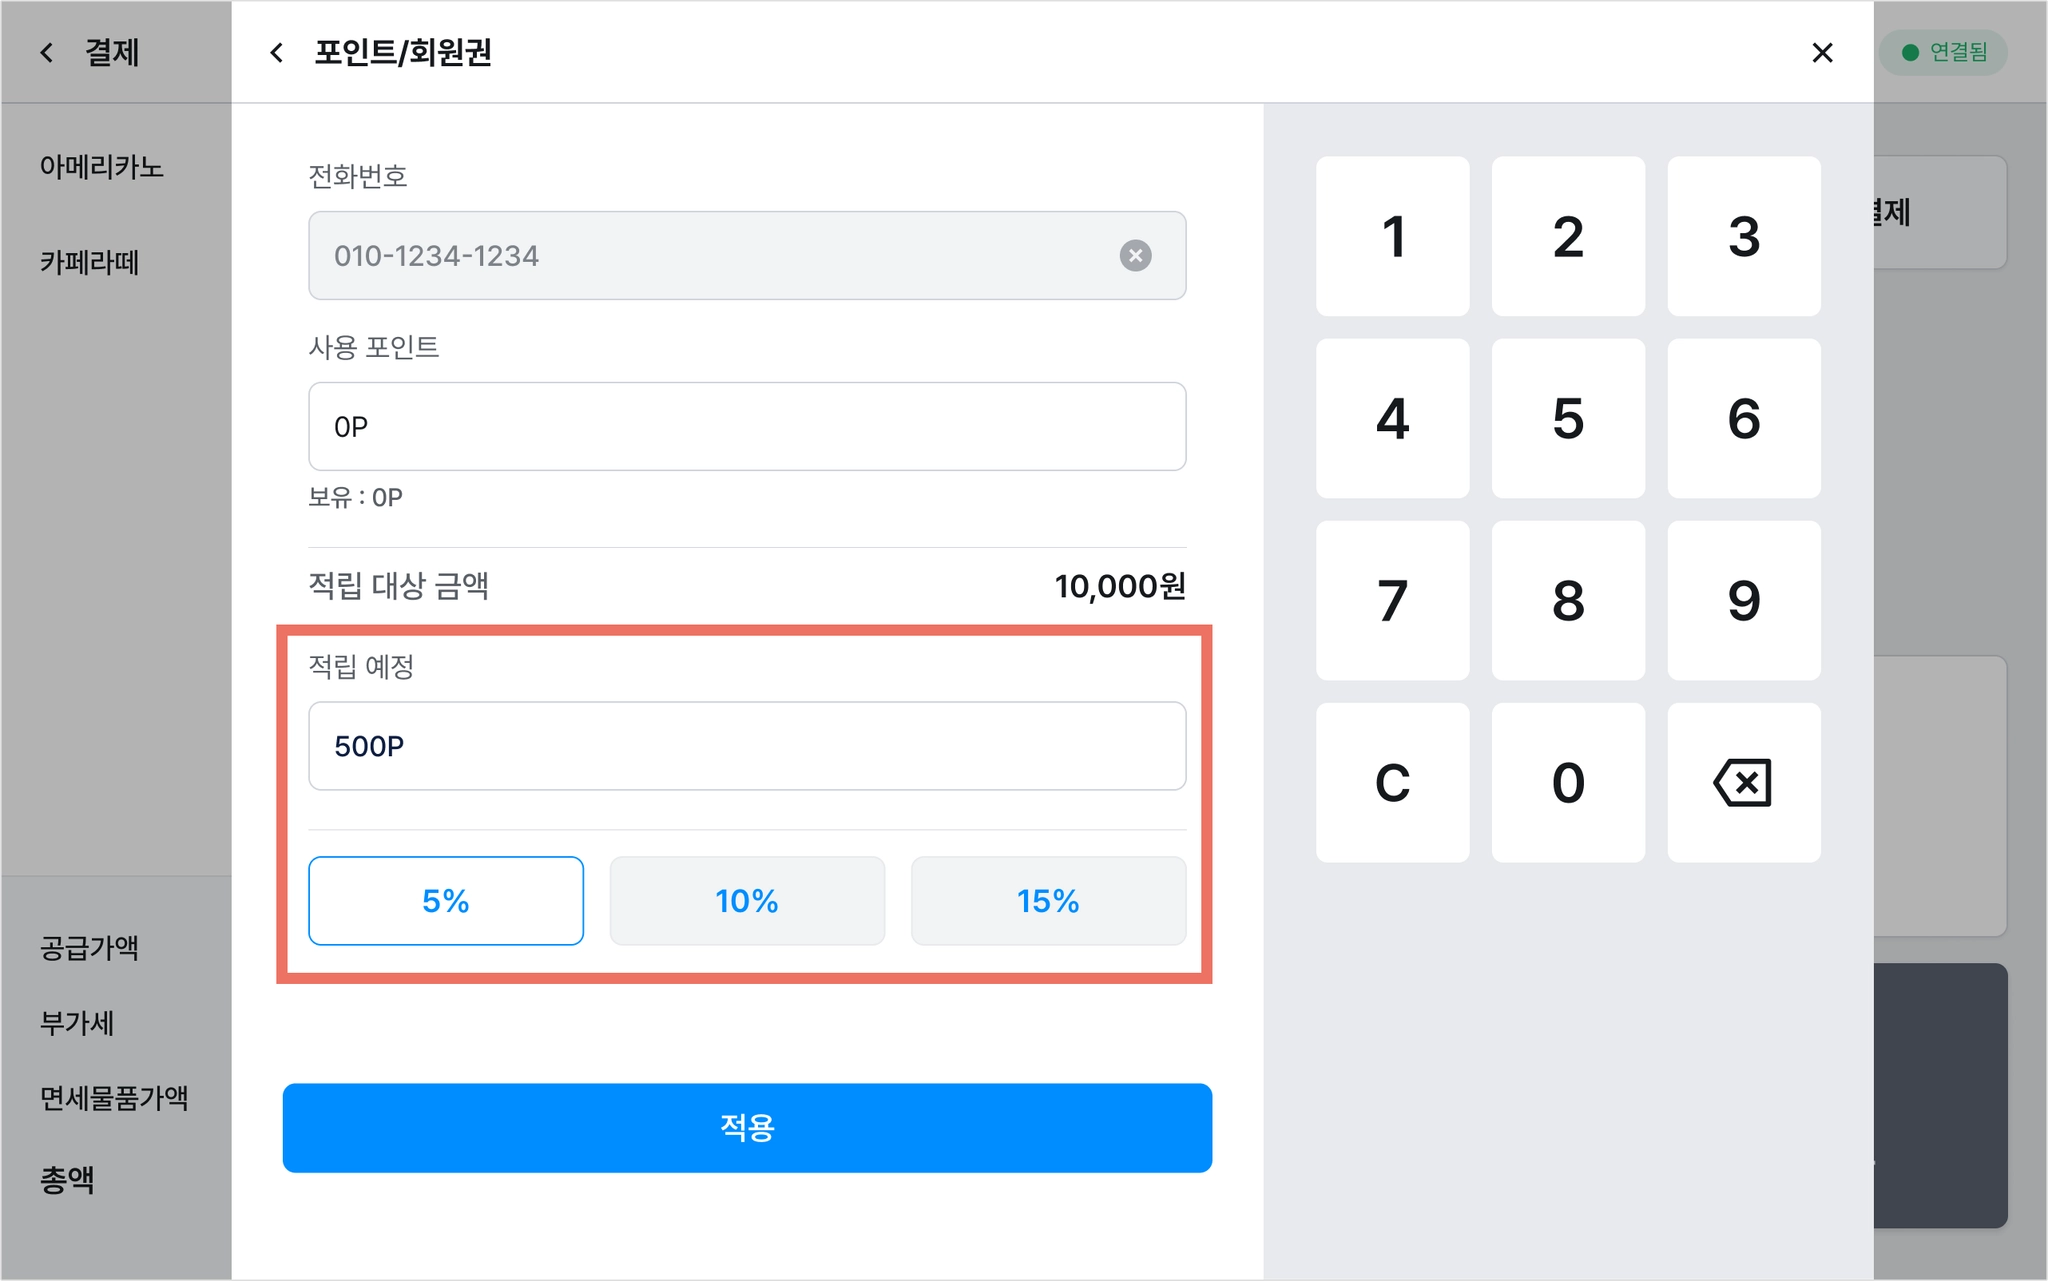Close the 포인트/회원권 dialog

coord(1822,53)
